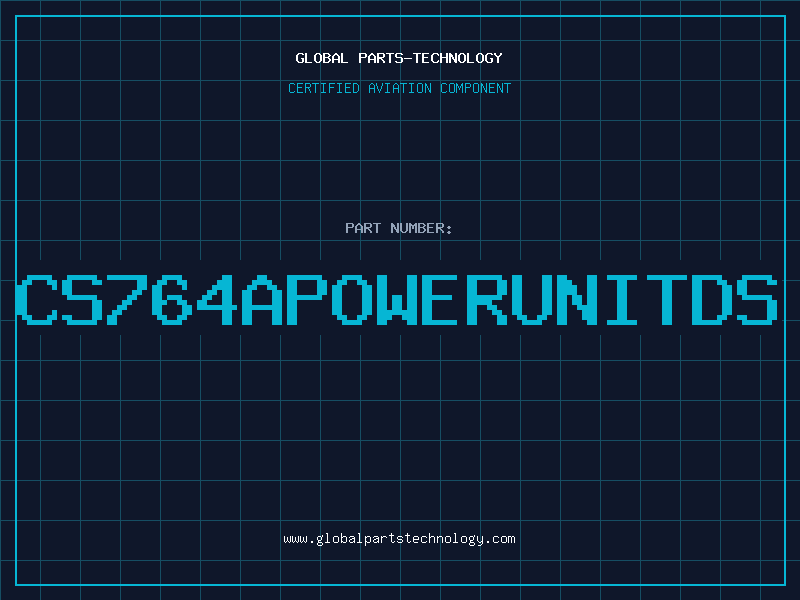The width and height of the screenshot is (800, 600).
Task: Click the PART NUMBER: label
Action: 399,228
